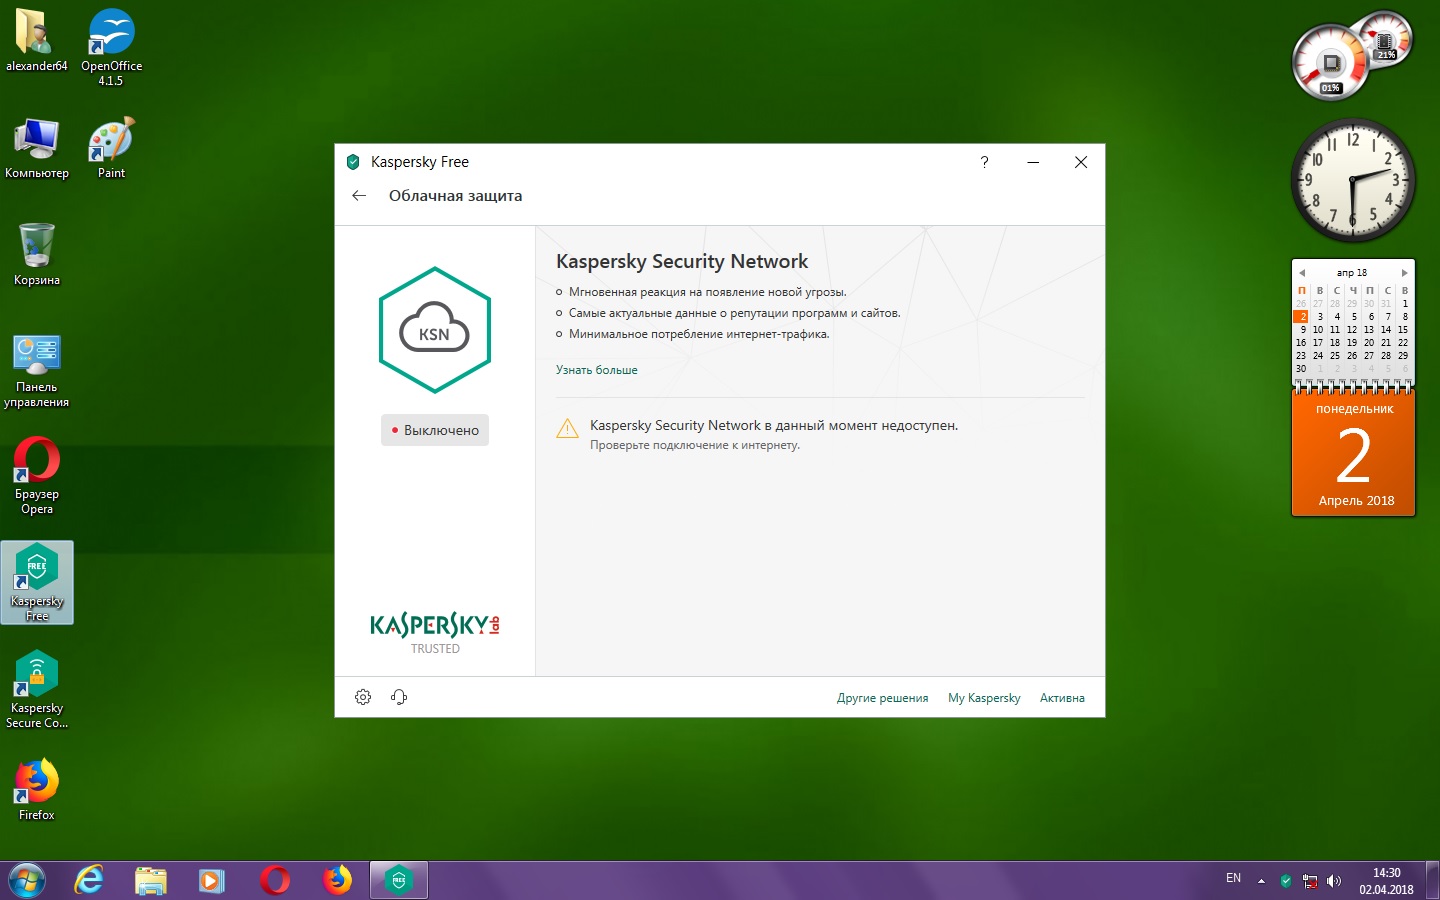This screenshot has height=900, width=1440.
Task: Click Проверьте подключение к интернету text
Action: coord(695,445)
